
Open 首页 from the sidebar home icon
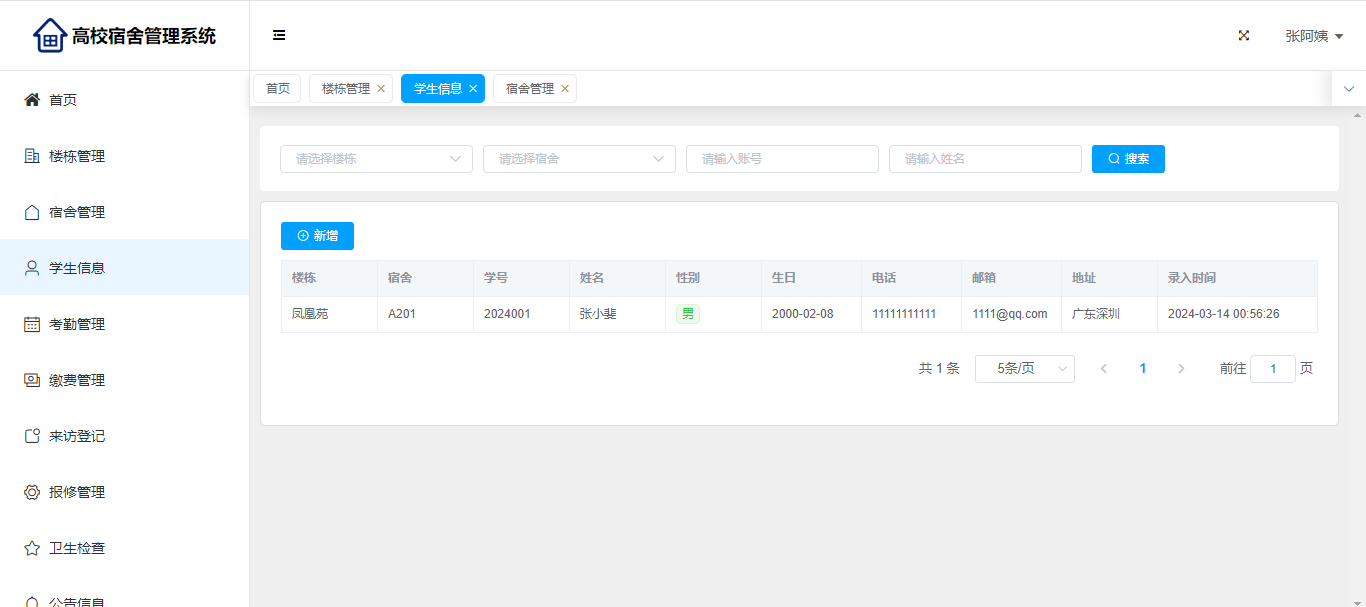click(x=32, y=100)
